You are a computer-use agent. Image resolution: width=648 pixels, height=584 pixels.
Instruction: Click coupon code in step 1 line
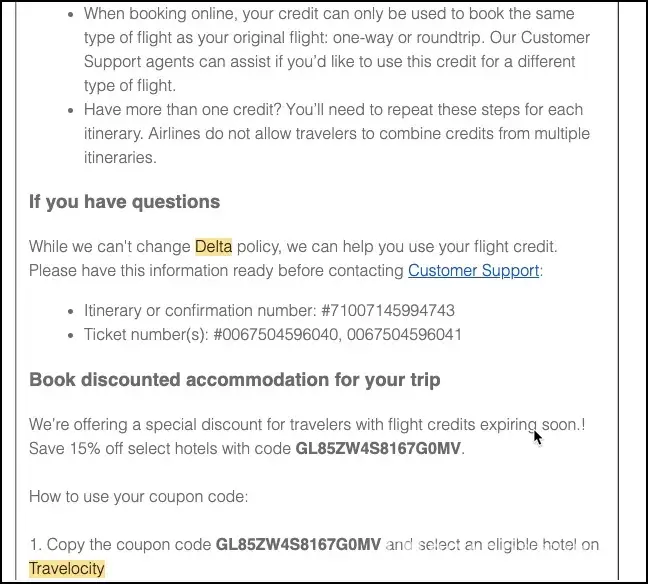point(299,545)
